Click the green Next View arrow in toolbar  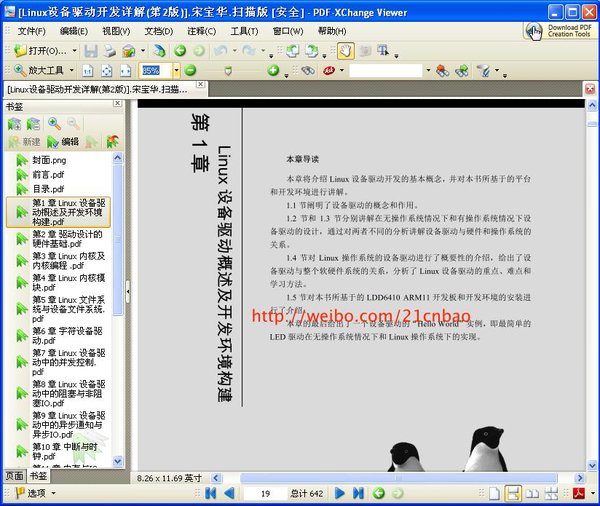click(199, 51)
